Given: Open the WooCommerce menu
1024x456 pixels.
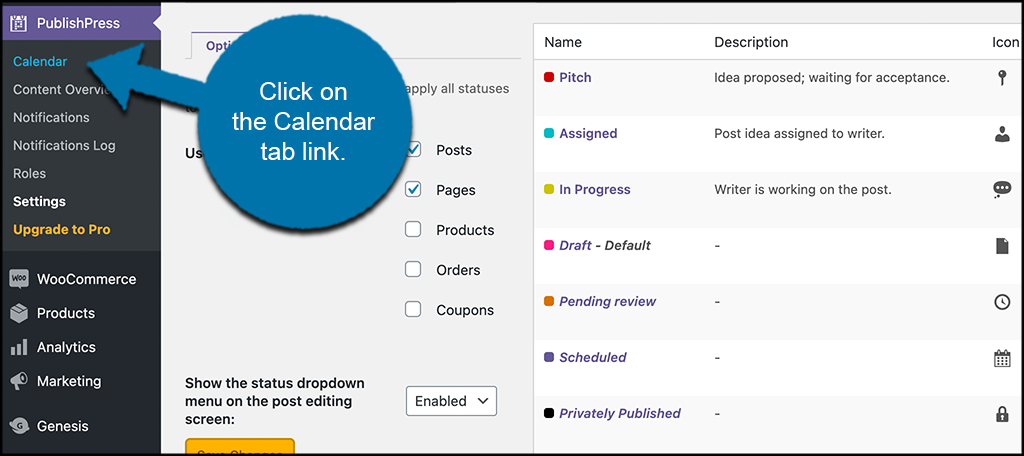Looking at the screenshot, I should tap(86, 280).
